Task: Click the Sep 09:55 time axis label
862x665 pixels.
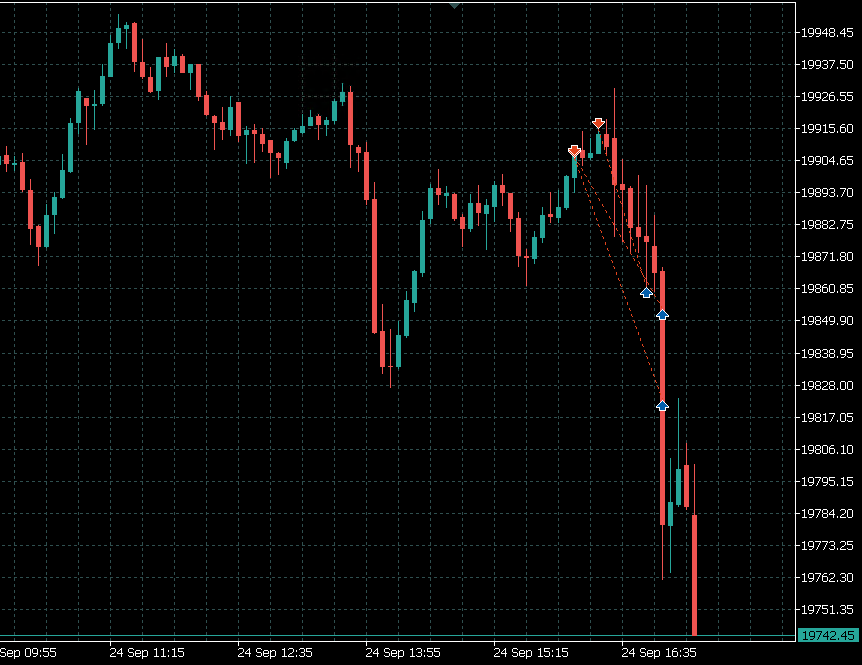Action: click(28, 653)
